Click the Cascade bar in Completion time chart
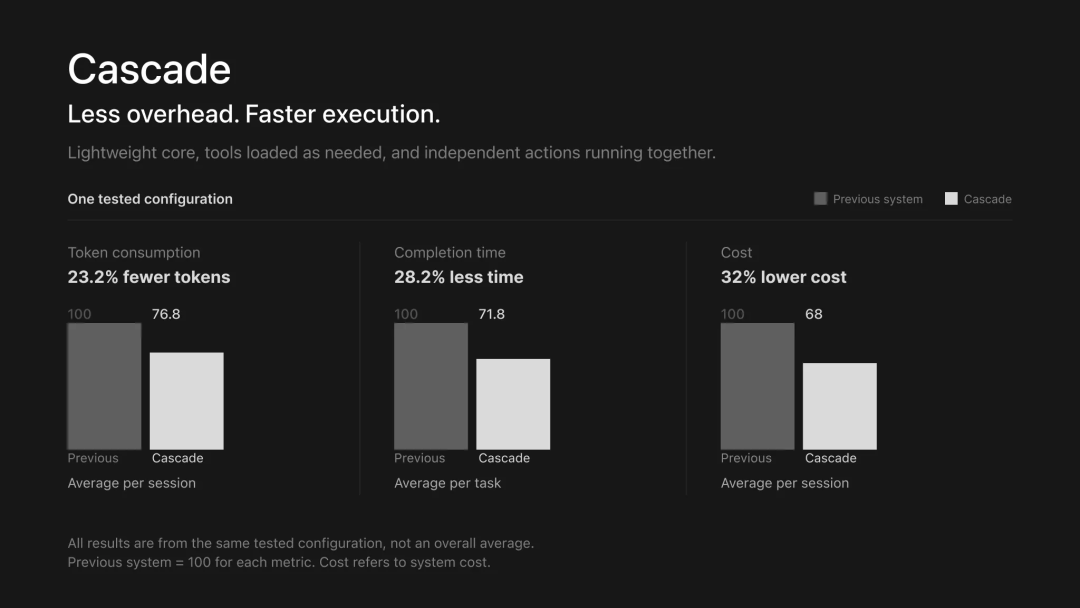 pyautogui.click(x=513, y=404)
